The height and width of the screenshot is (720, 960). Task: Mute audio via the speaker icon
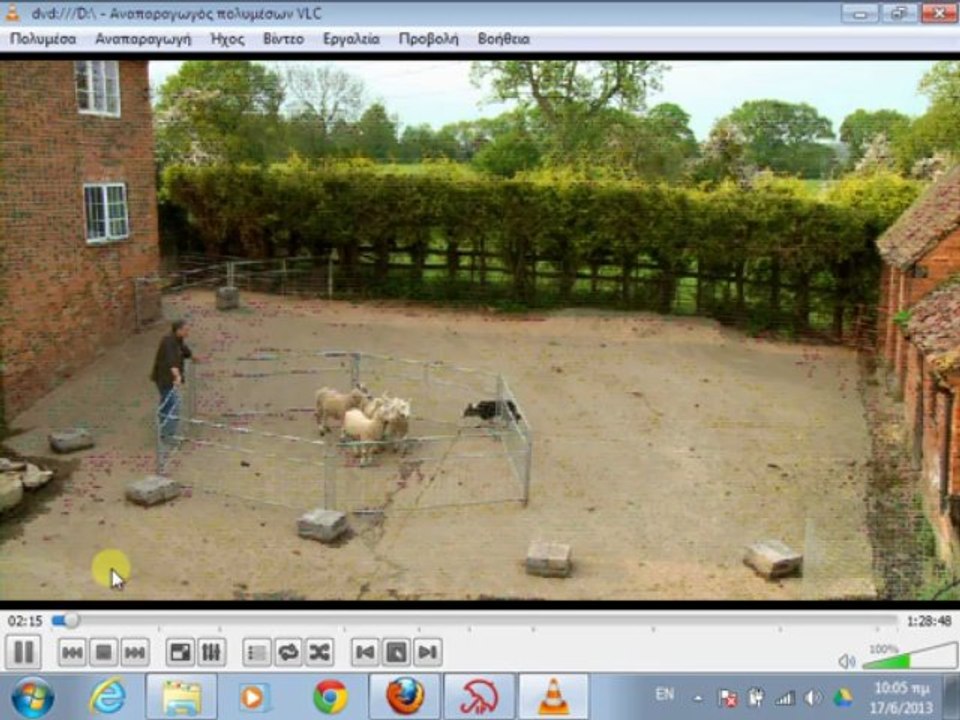point(847,661)
